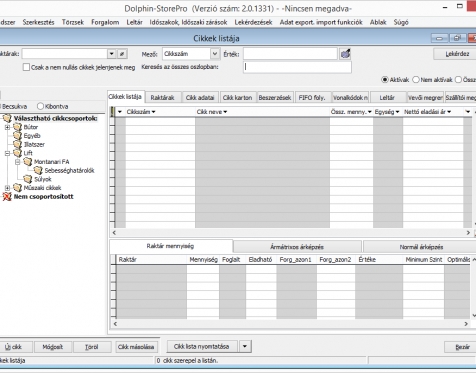Switch to the Cikk karton tab
Screen dimensions: 476x373
point(237,97)
